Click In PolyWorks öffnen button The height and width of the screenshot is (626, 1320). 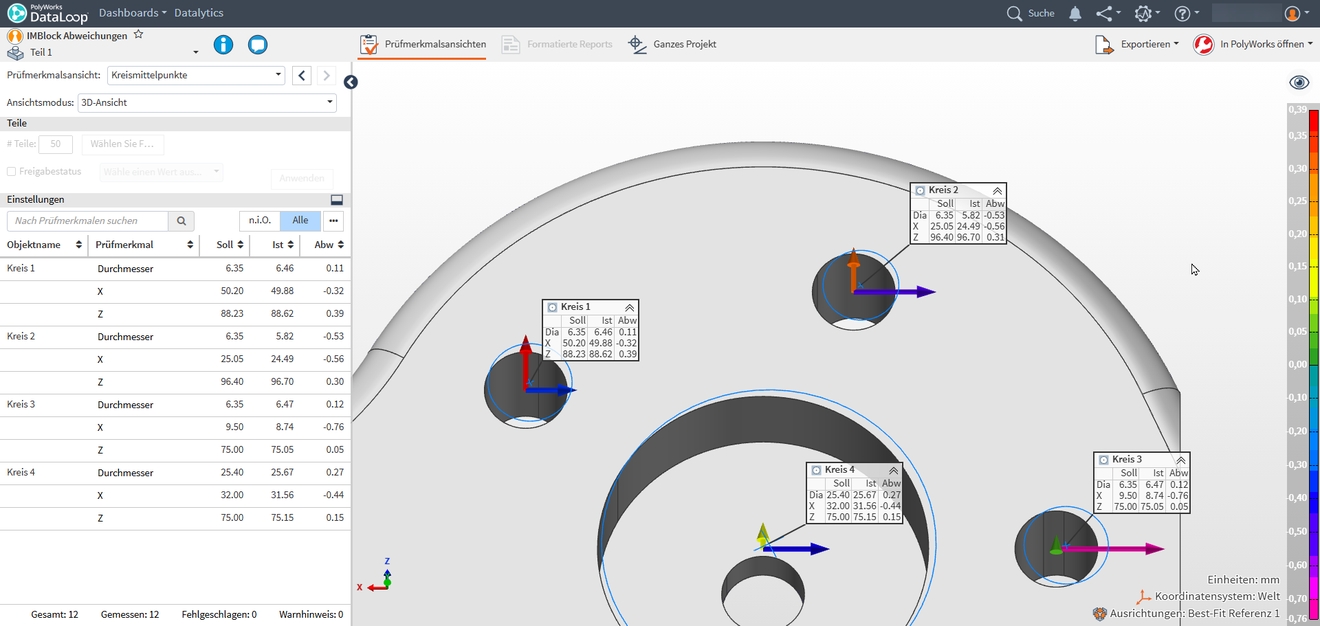[x=1254, y=44]
